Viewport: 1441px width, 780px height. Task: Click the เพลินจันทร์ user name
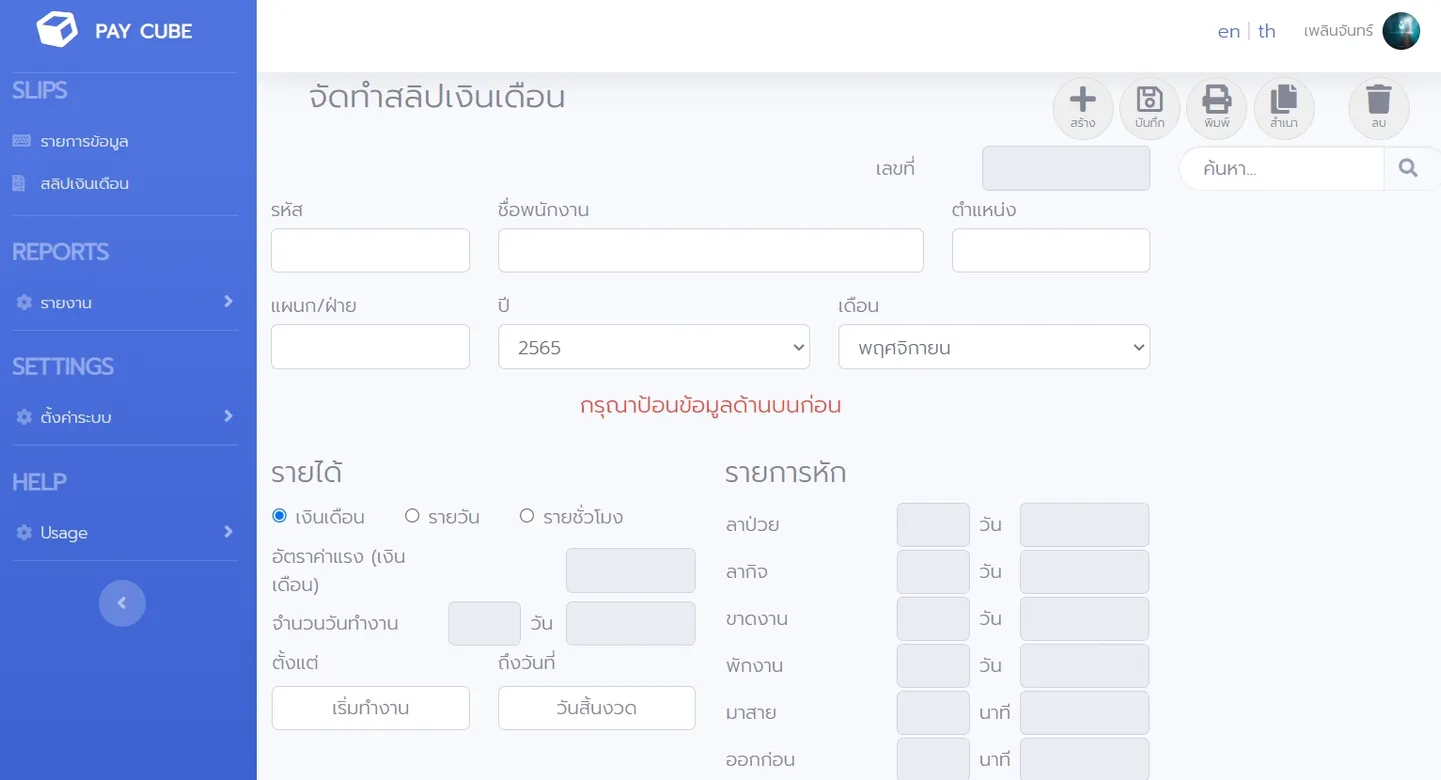point(1338,31)
